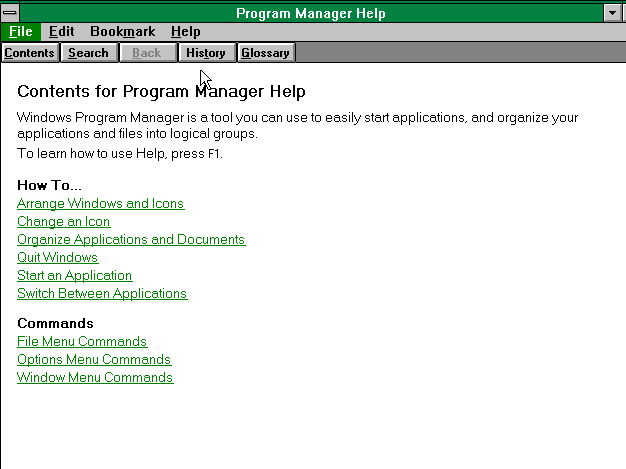This screenshot has height=469, width=626.
Task: Click the Program Manager Help title bar
Action: pyautogui.click(x=310, y=13)
